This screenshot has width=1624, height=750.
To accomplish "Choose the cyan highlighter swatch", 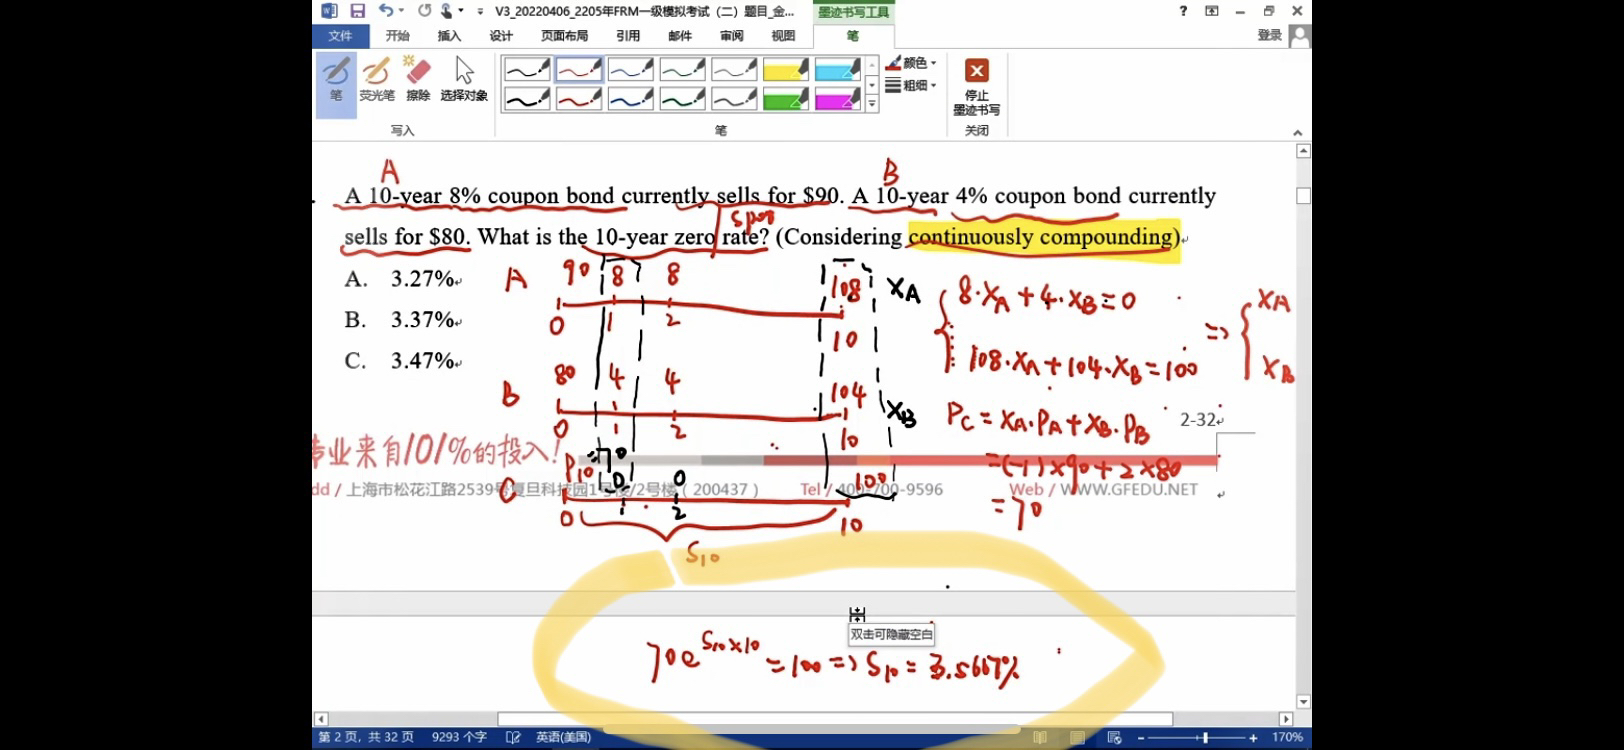I will click(838, 69).
